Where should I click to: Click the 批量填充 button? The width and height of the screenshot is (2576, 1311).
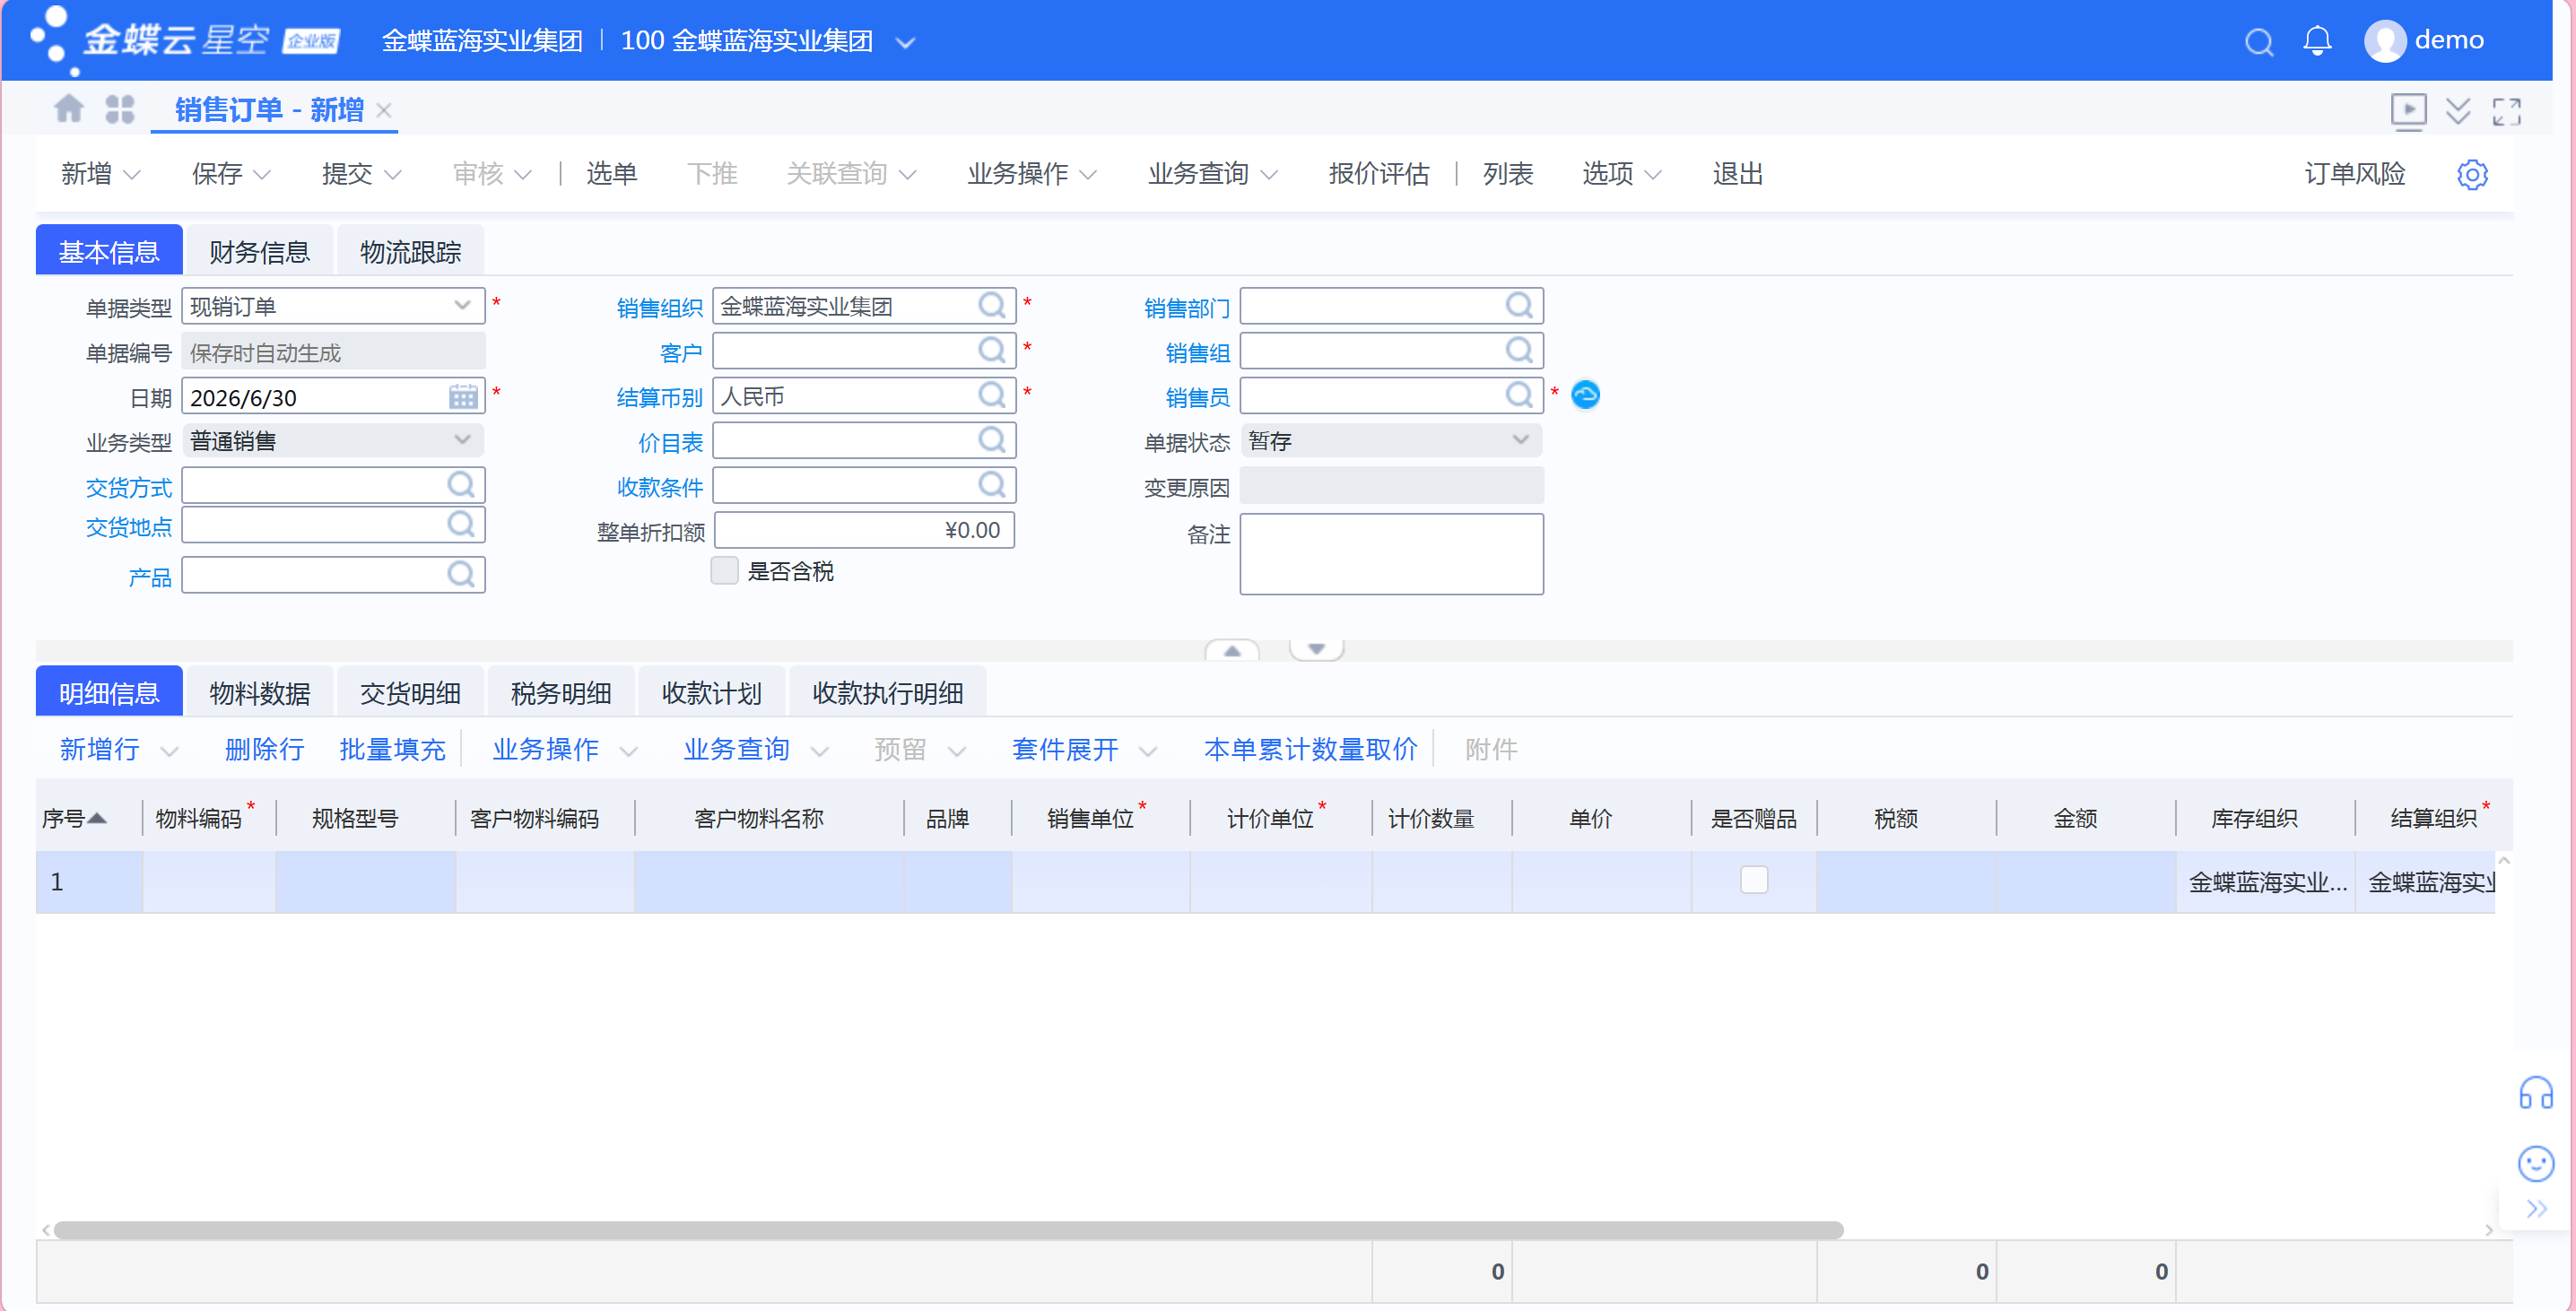click(392, 749)
